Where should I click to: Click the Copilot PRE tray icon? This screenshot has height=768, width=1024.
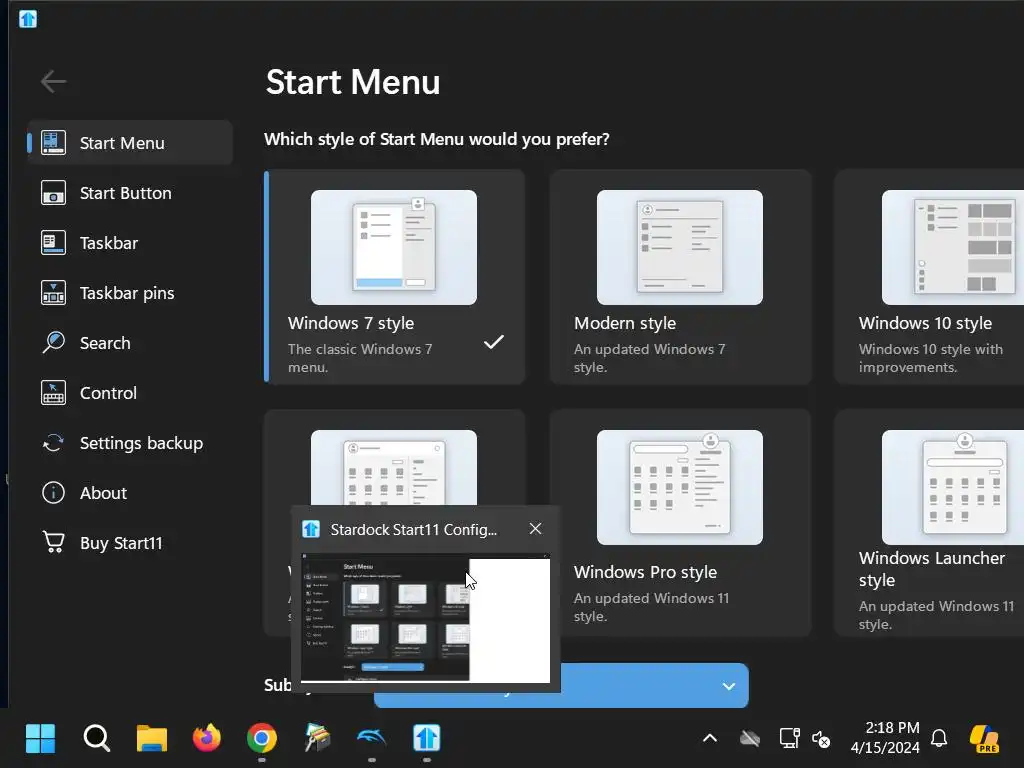pos(984,739)
